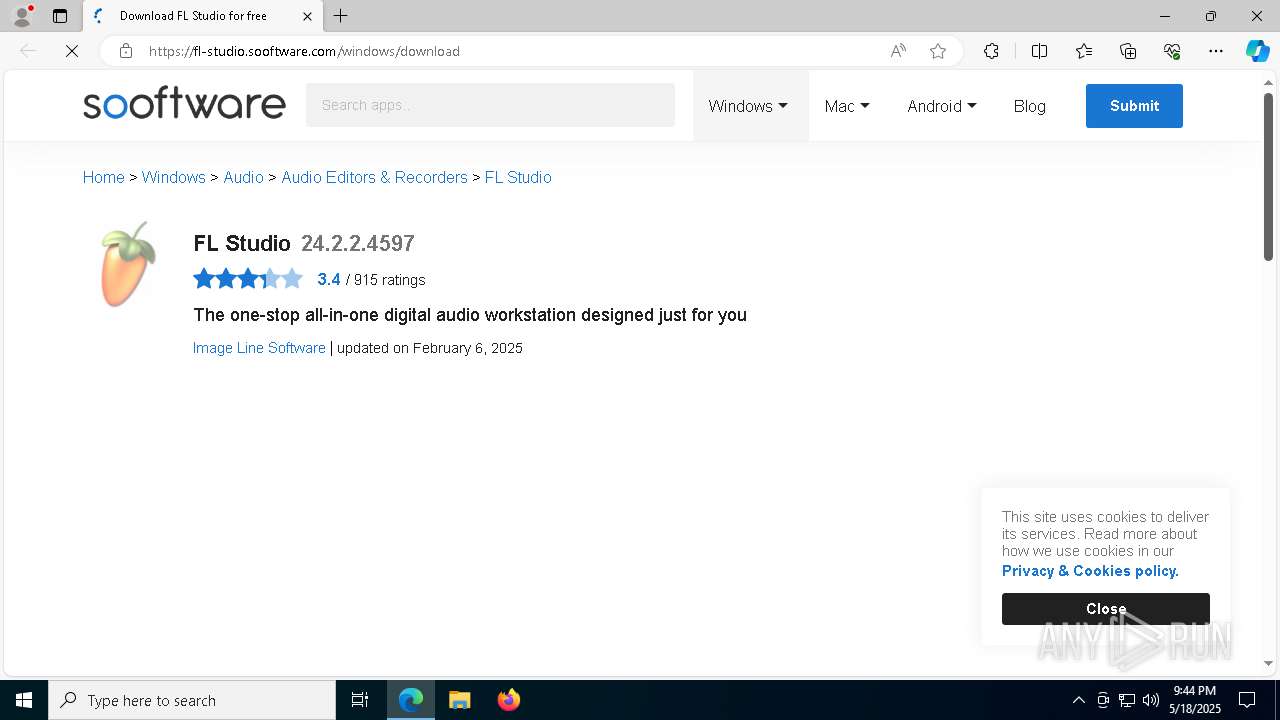
Task: Open the clock and date flyout
Action: tap(1195, 700)
